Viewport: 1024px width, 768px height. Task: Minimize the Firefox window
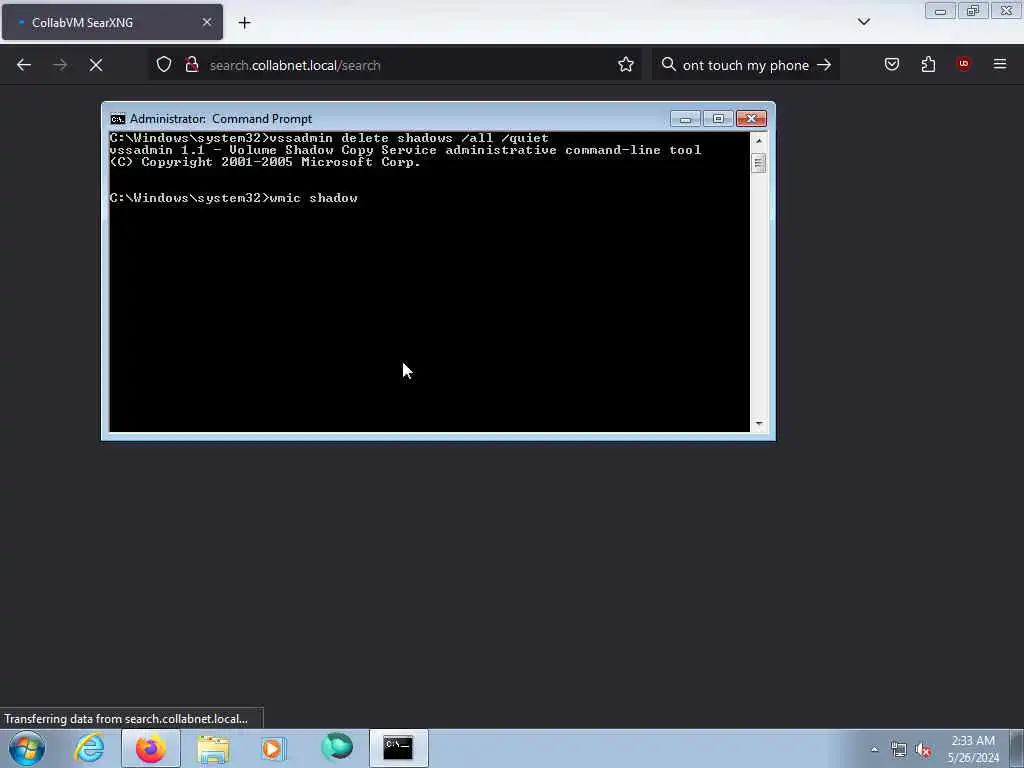tap(940, 11)
